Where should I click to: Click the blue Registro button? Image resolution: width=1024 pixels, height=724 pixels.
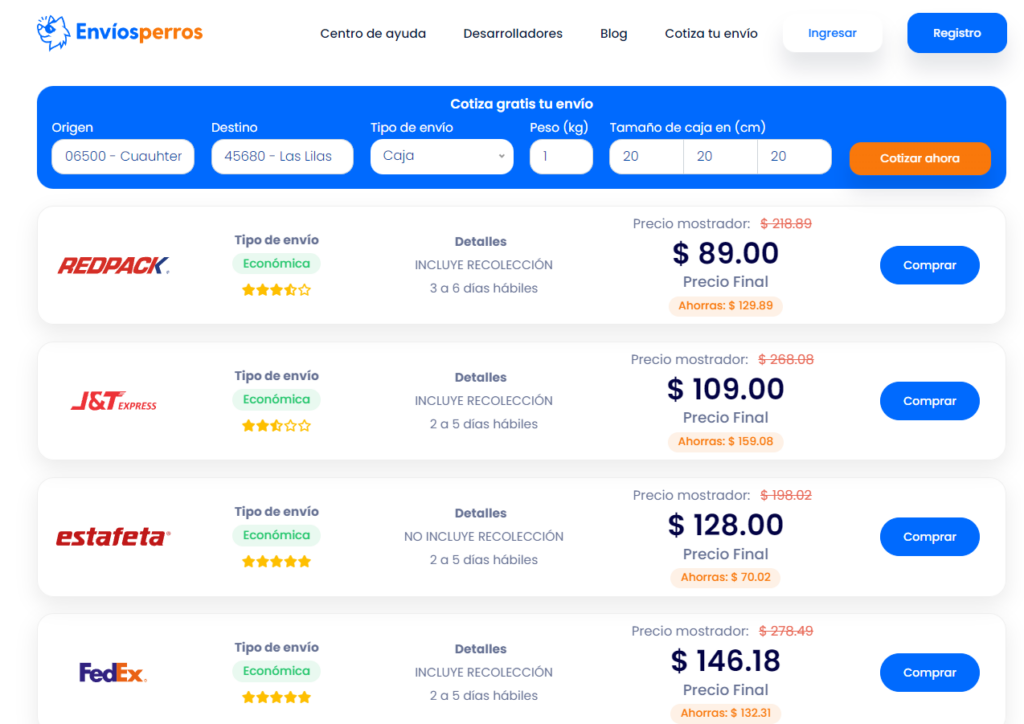956,33
